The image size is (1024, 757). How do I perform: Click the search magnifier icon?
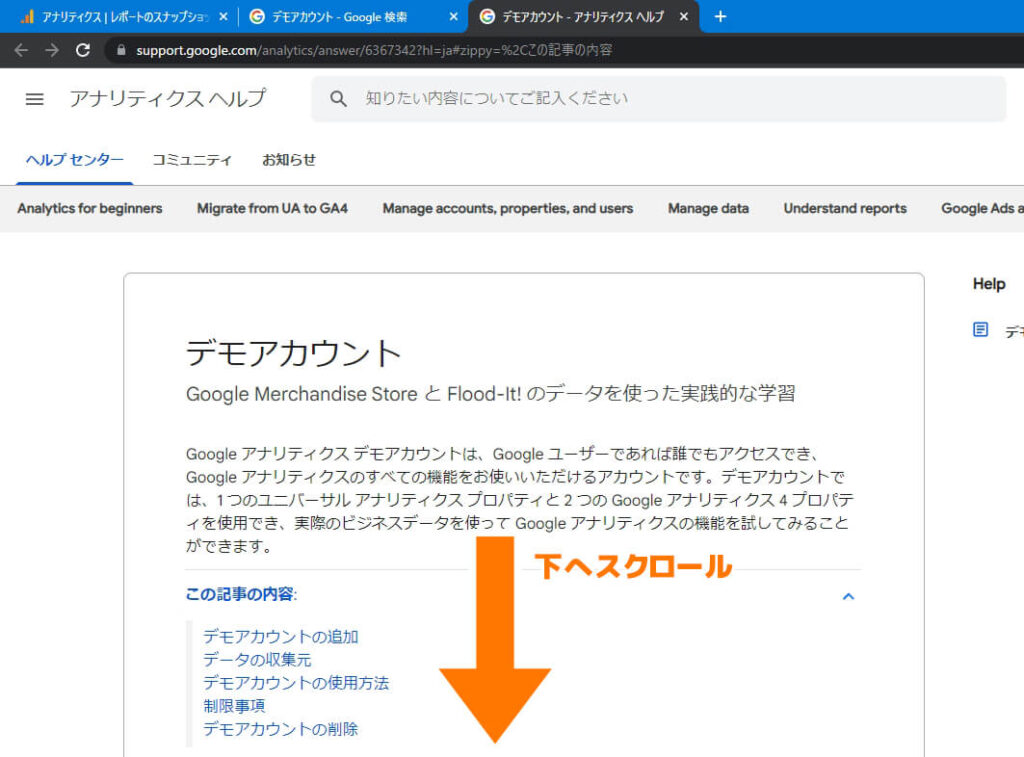338,99
